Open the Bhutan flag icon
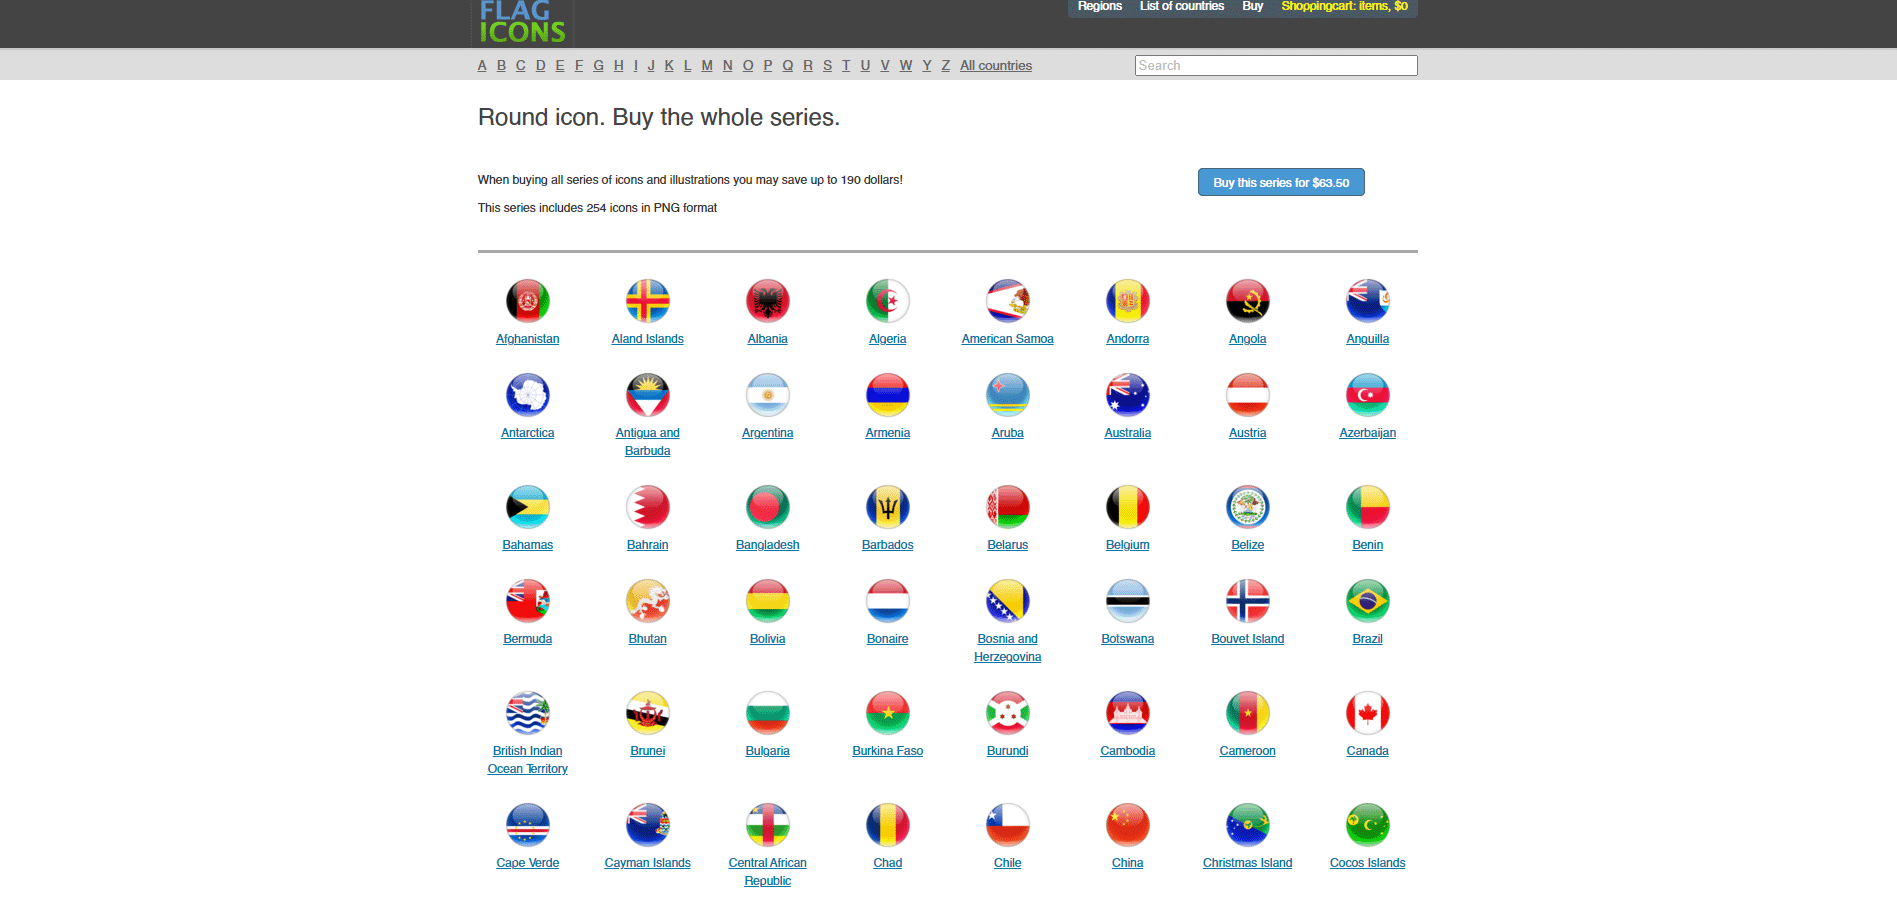Image resolution: width=1897 pixels, height=905 pixels. [x=648, y=601]
